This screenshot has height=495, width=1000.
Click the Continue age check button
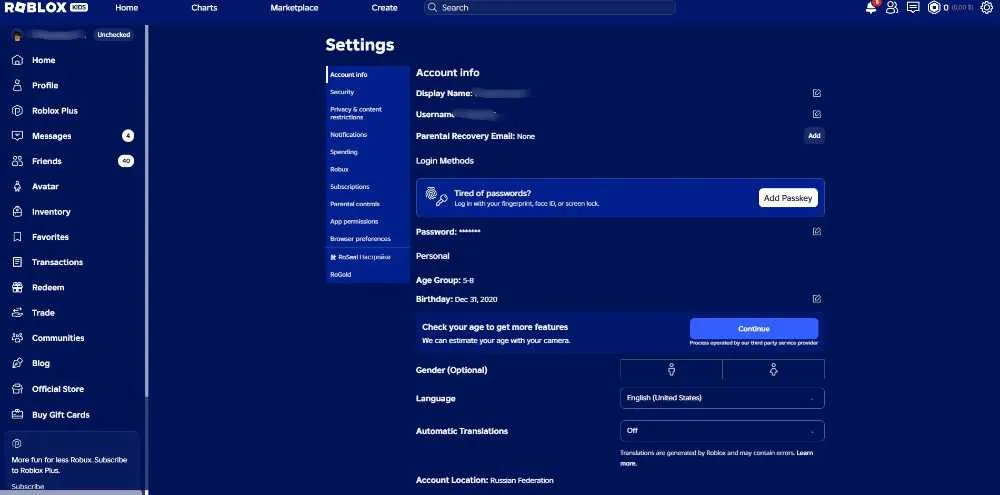tap(754, 329)
